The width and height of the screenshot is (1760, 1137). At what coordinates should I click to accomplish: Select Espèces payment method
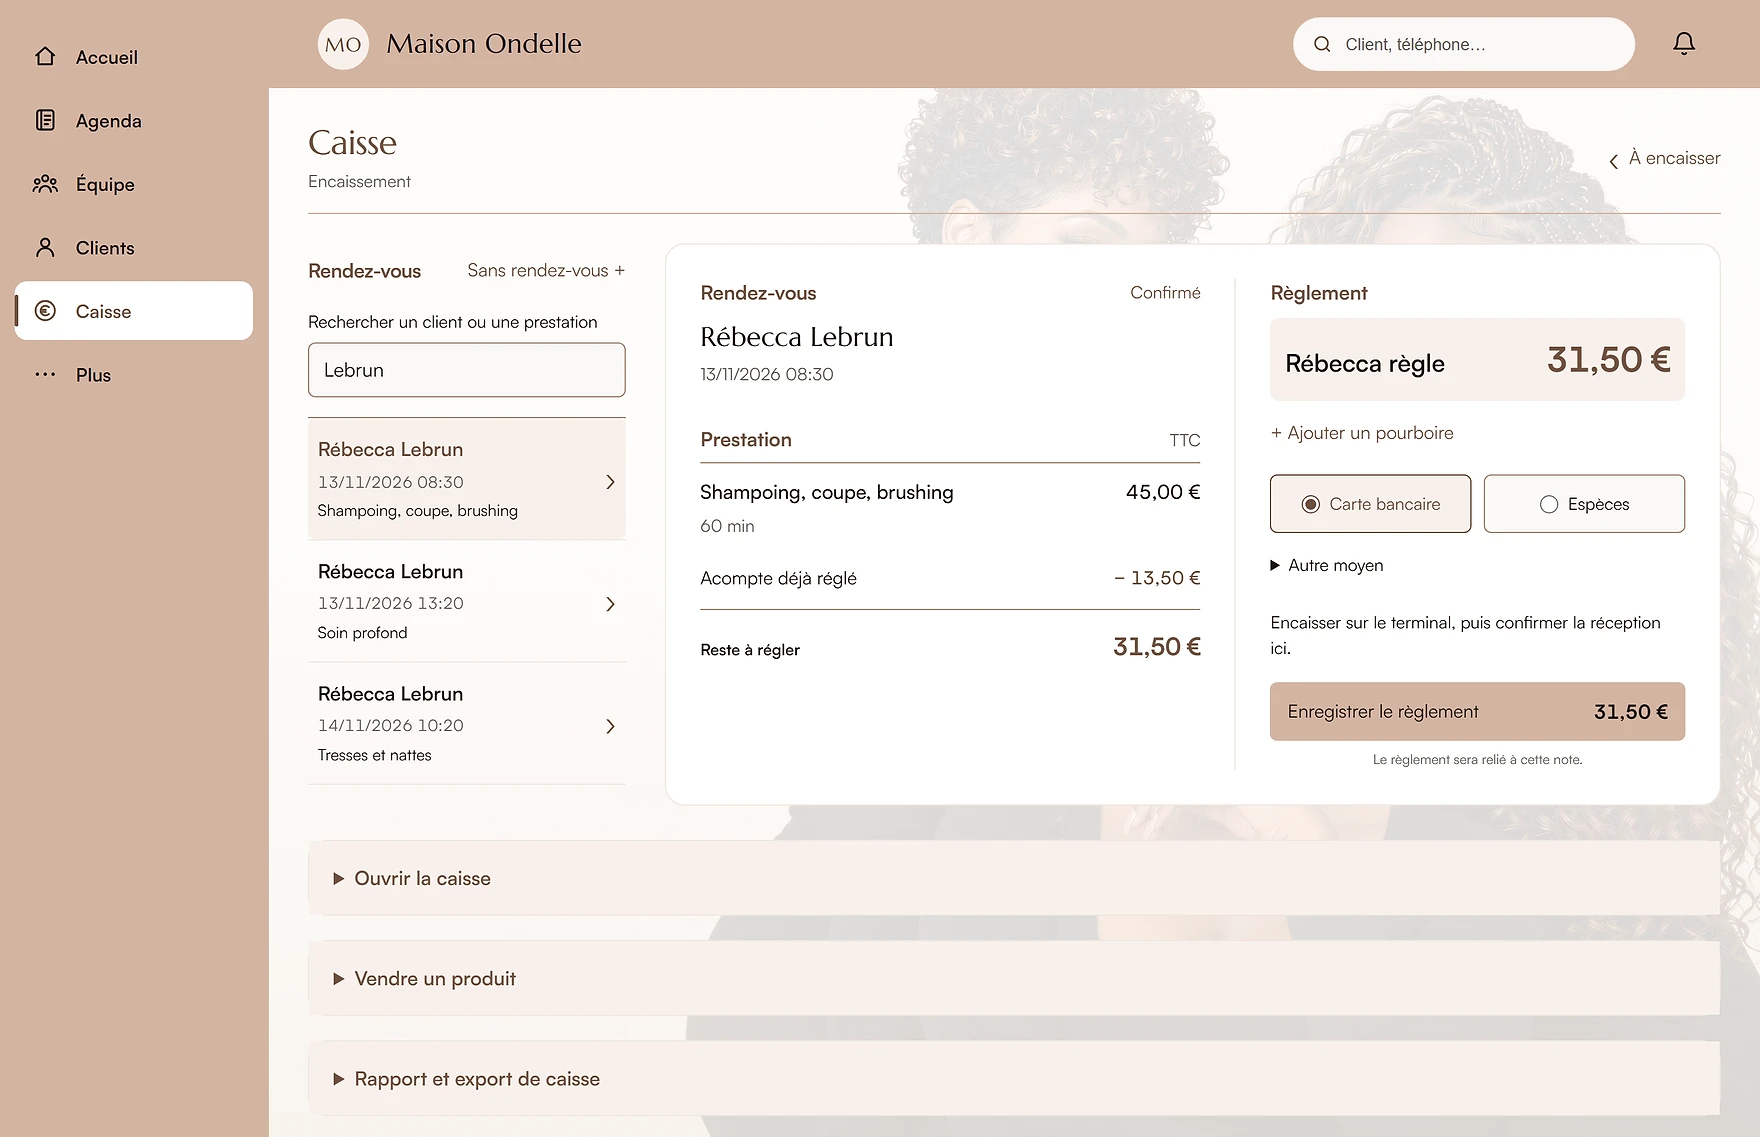(1584, 504)
